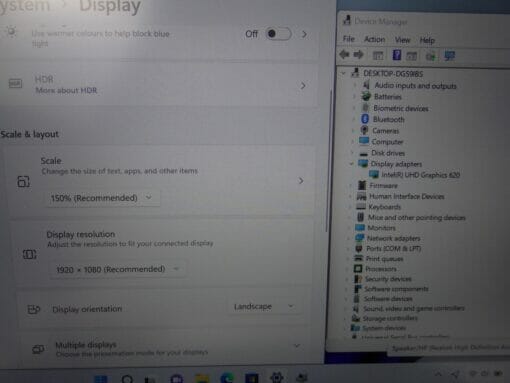This screenshot has height=383, width=510.
Task: Select the Security devices category
Action: click(x=388, y=279)
